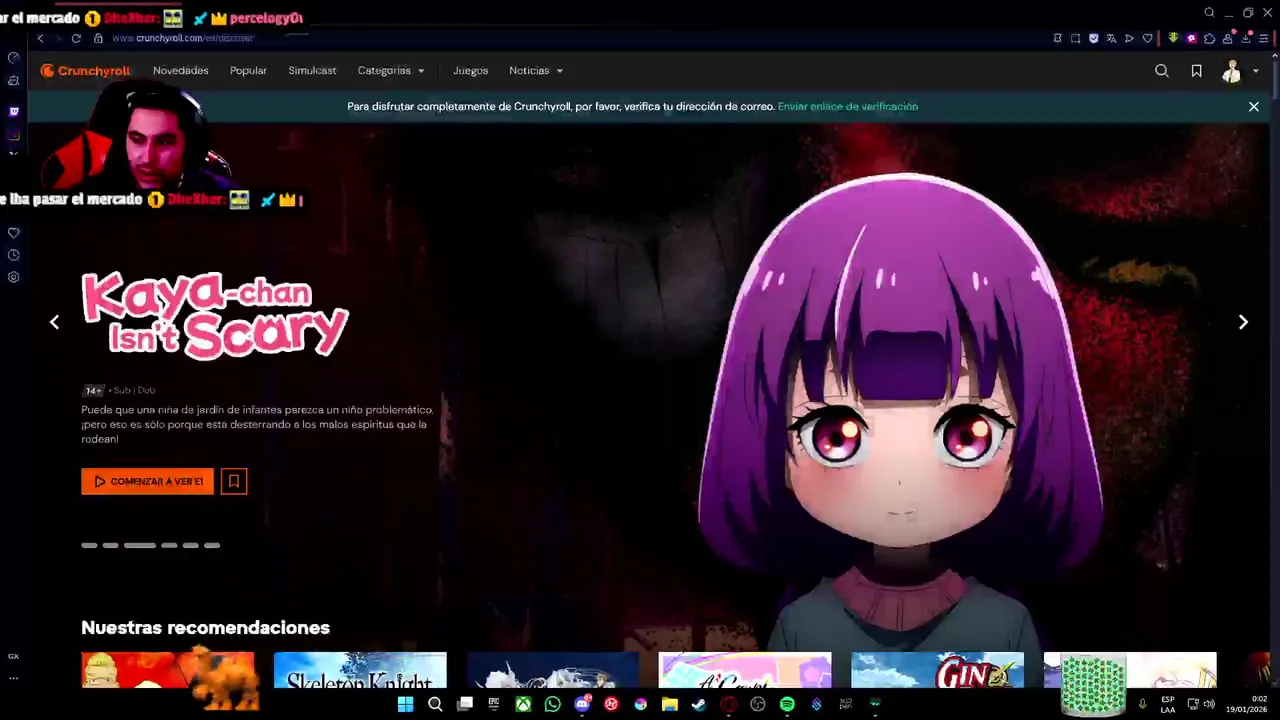Expand the account menu arrow beside avatar

click(1256, 71)
